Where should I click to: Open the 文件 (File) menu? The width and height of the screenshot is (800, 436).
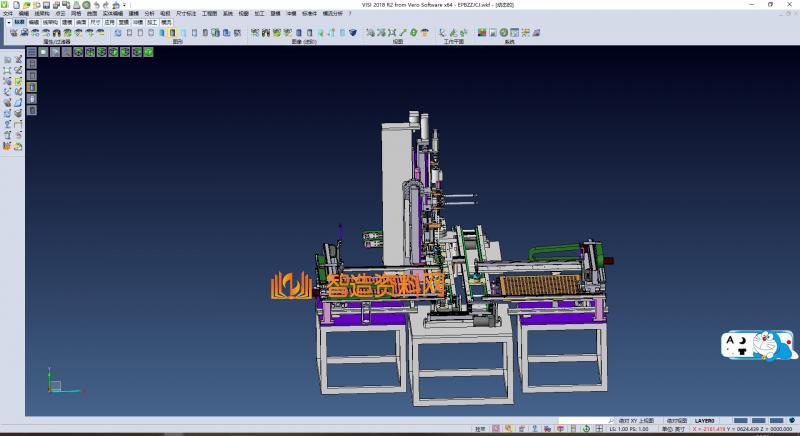[7, 13]
